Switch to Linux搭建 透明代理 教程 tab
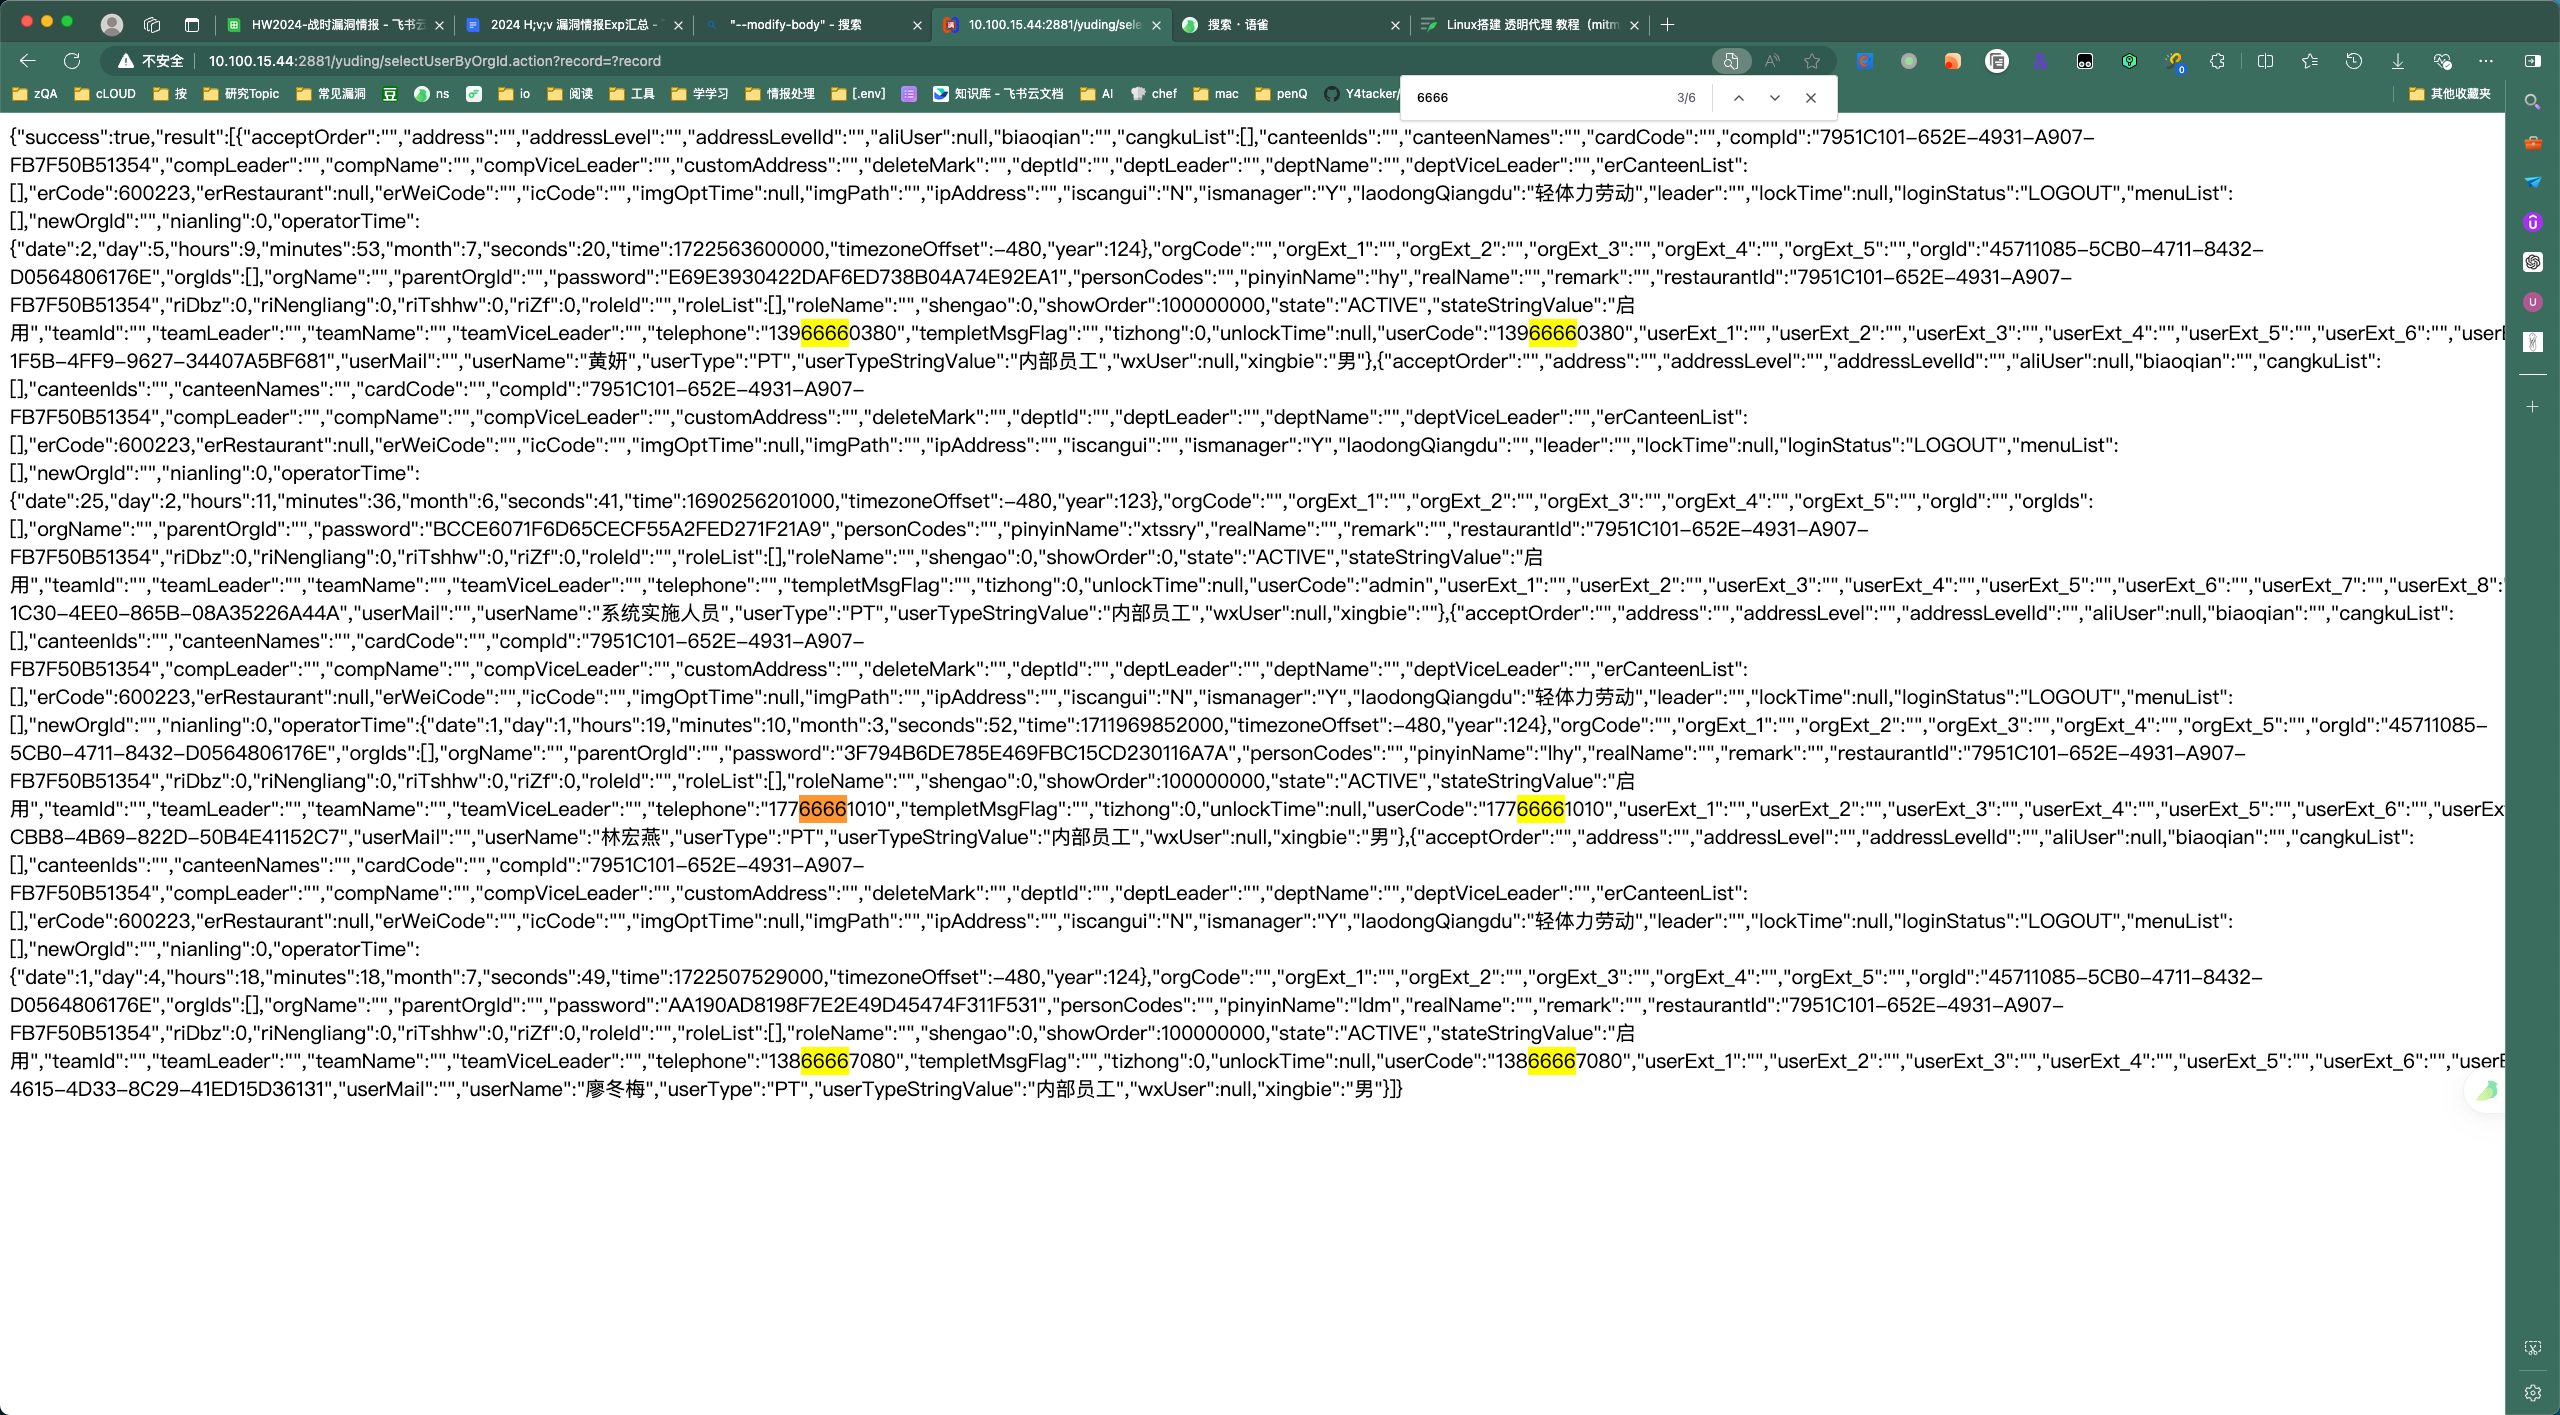2560x1415 pixels. tap(1531, 25)
